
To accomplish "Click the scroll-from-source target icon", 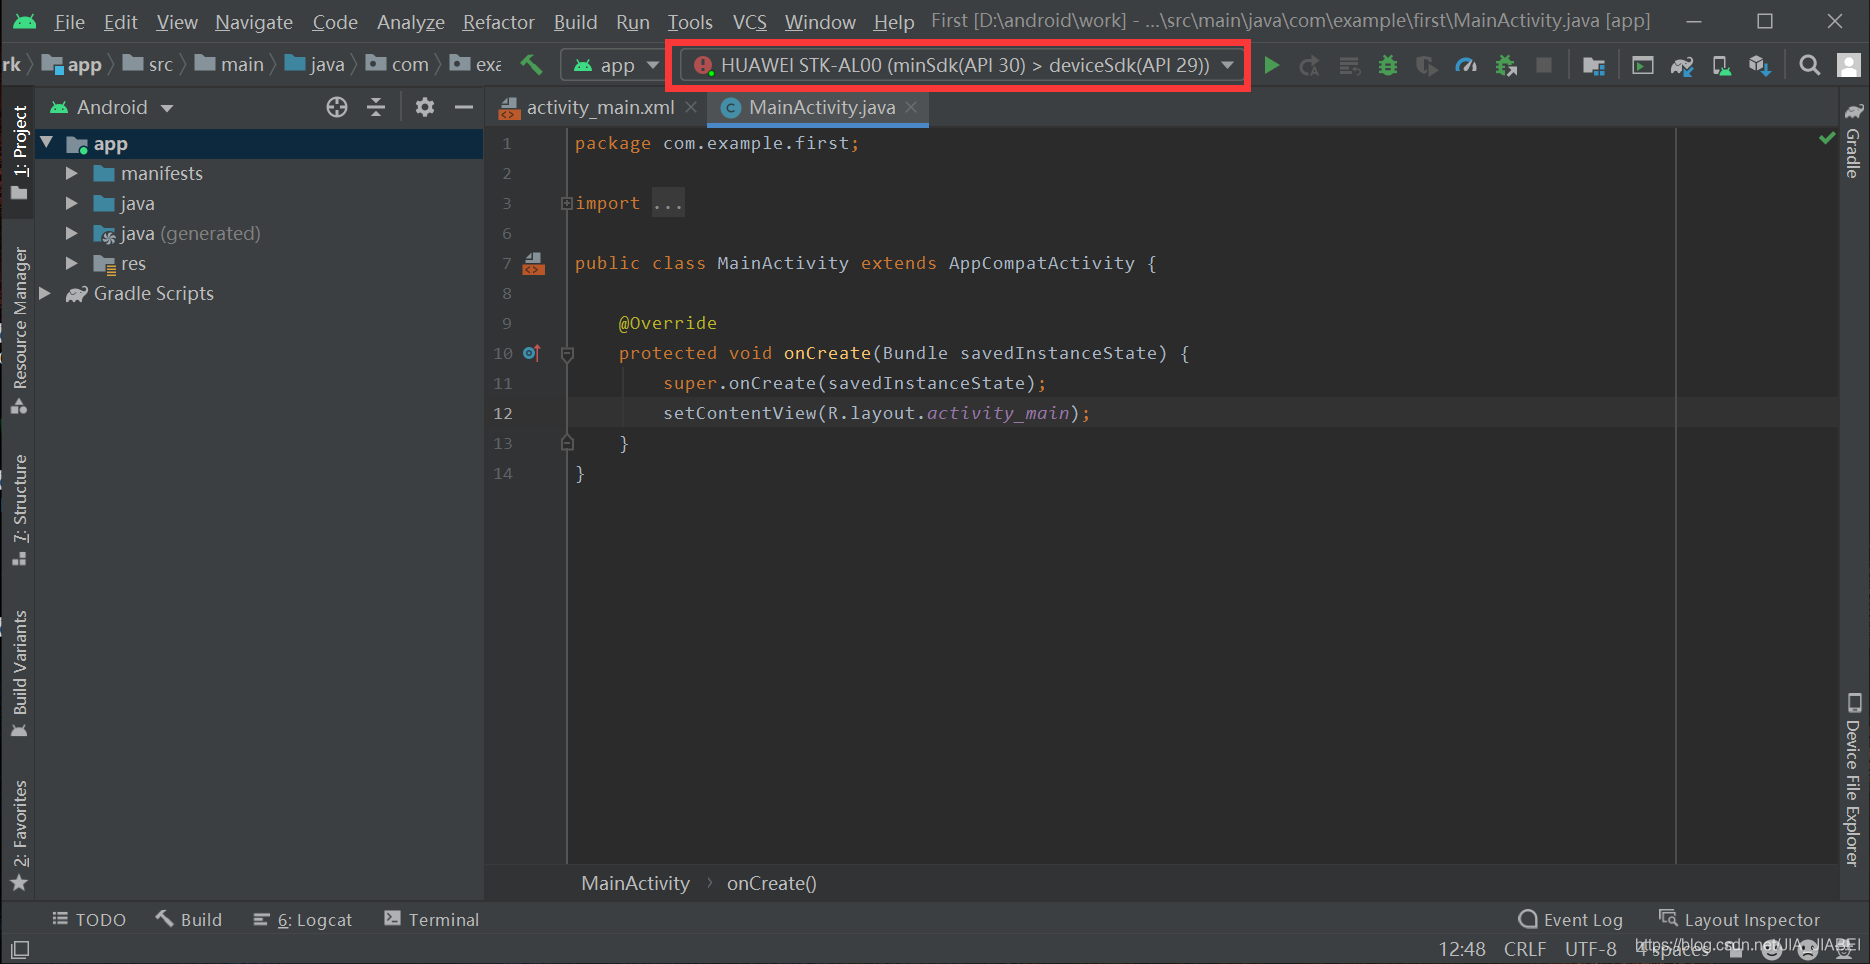I will (337, 107).
